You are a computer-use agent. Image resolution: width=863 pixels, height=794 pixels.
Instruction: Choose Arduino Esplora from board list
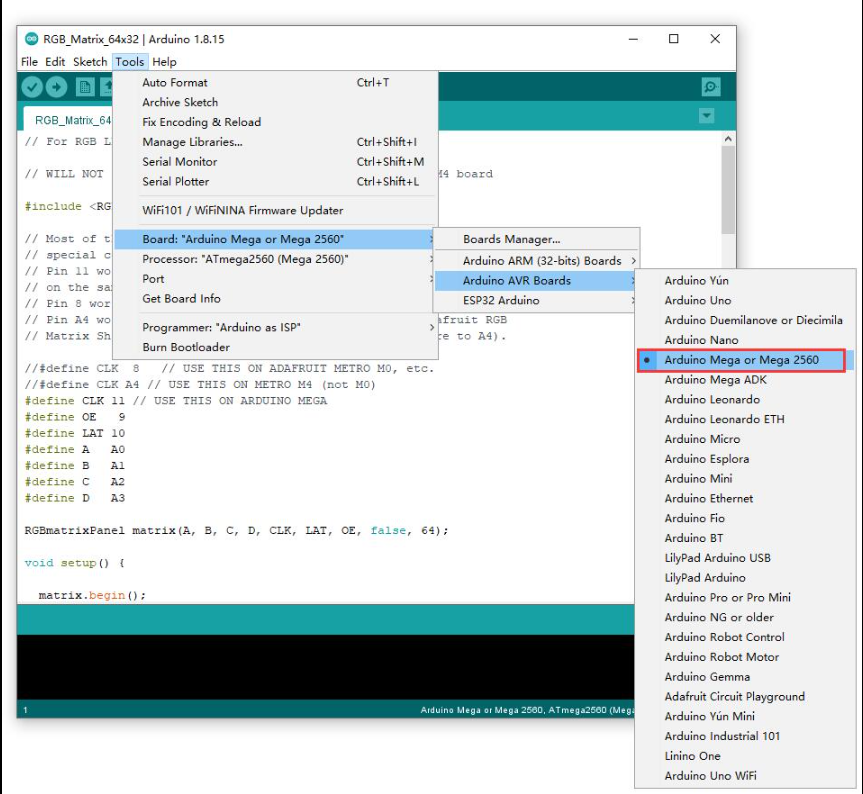pyautogui.click(x=745, y=459)
